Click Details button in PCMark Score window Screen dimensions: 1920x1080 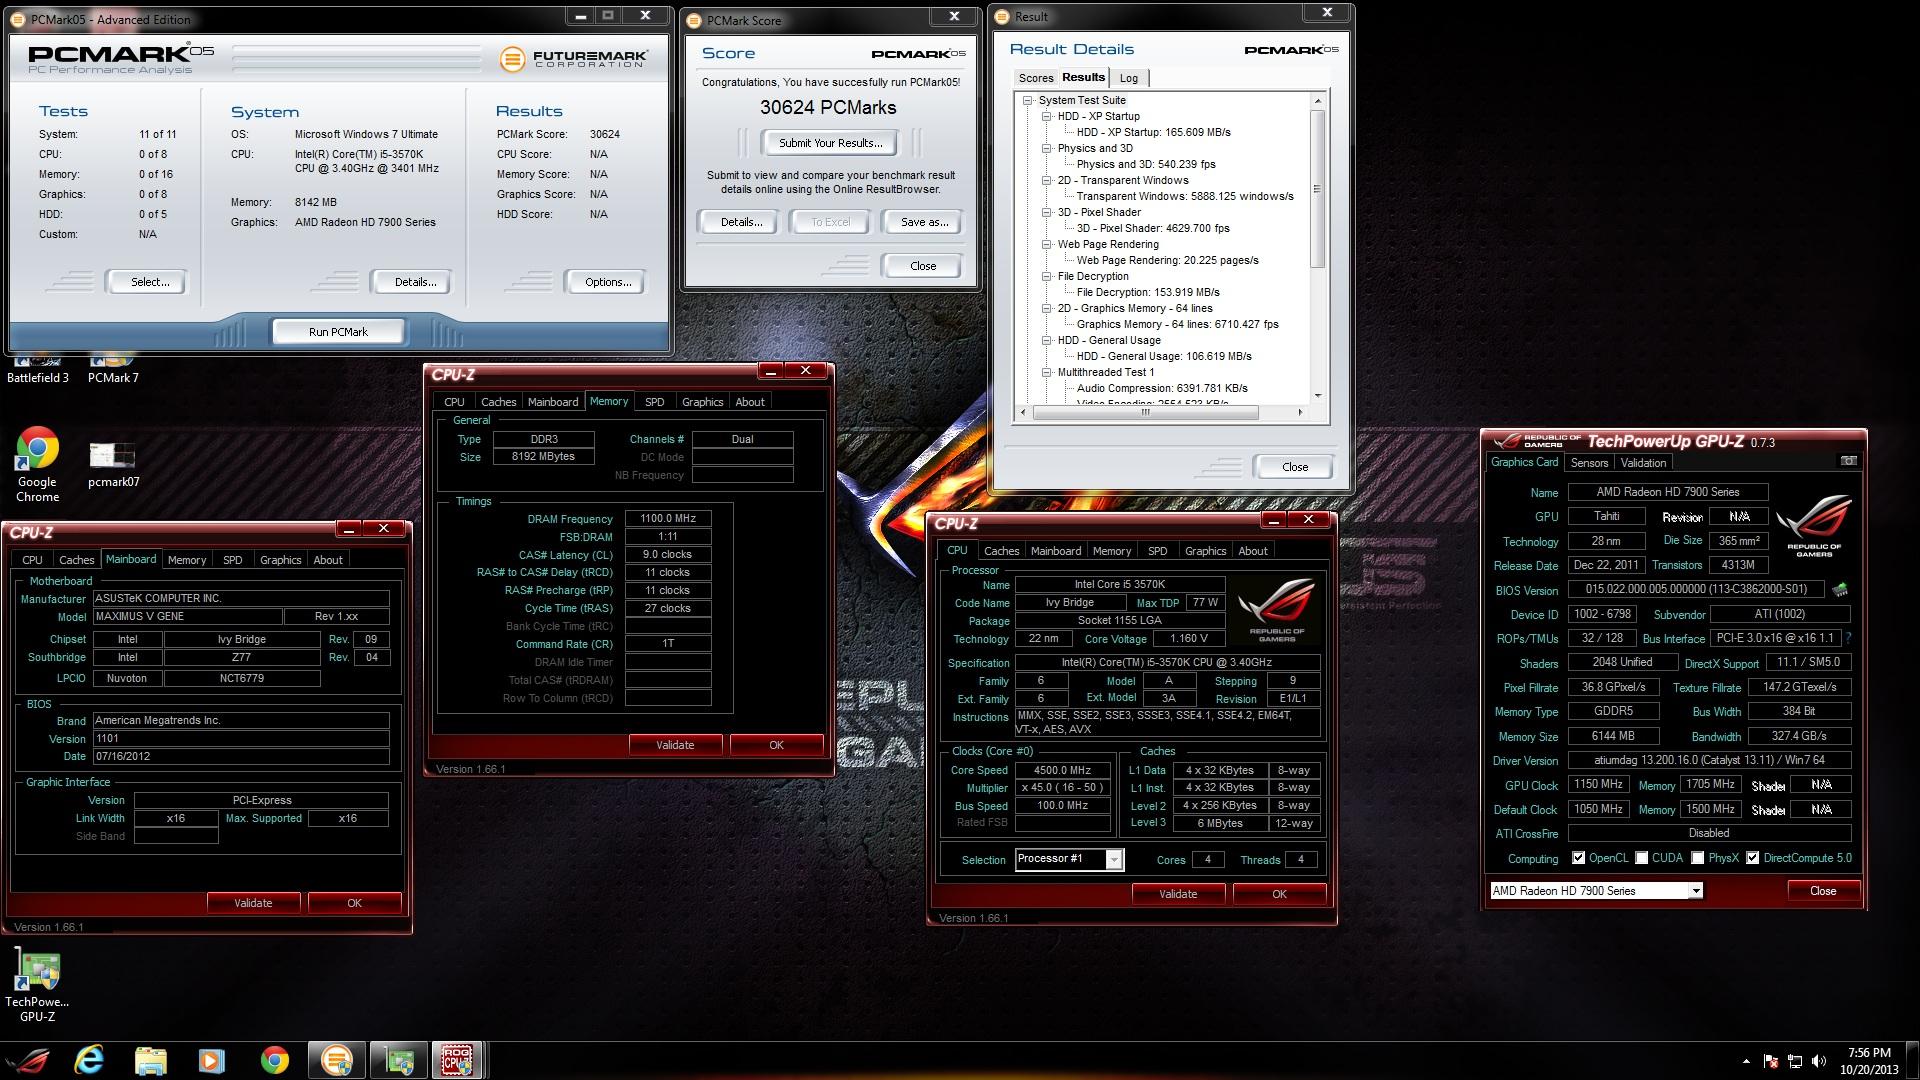pos(741,222)
